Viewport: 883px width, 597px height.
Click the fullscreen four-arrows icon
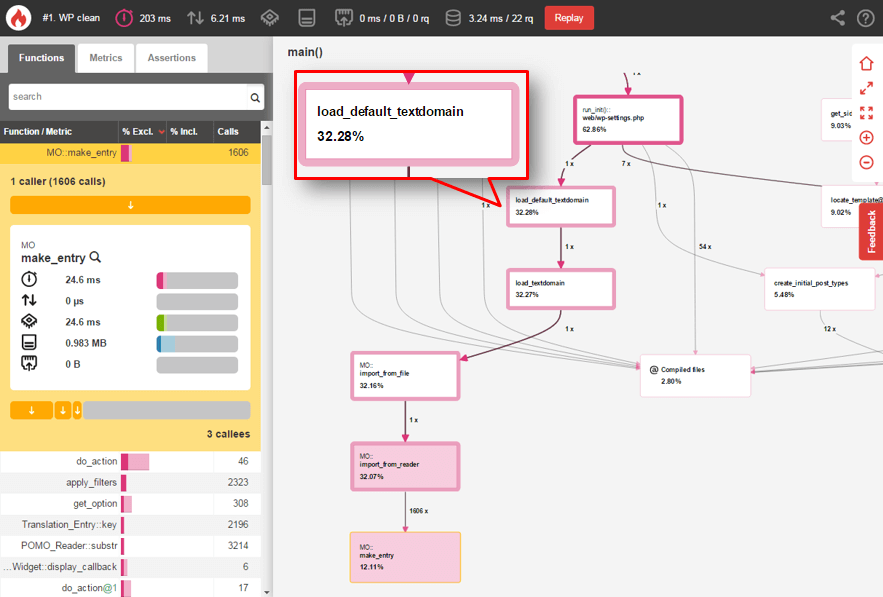point(866,113)
